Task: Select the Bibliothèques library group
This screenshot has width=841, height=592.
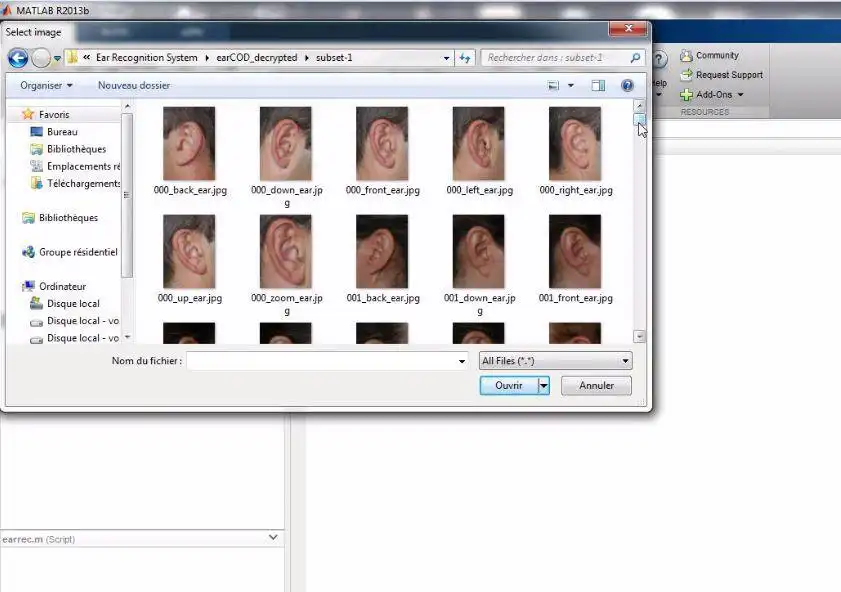Action: [x=68, y=218]
